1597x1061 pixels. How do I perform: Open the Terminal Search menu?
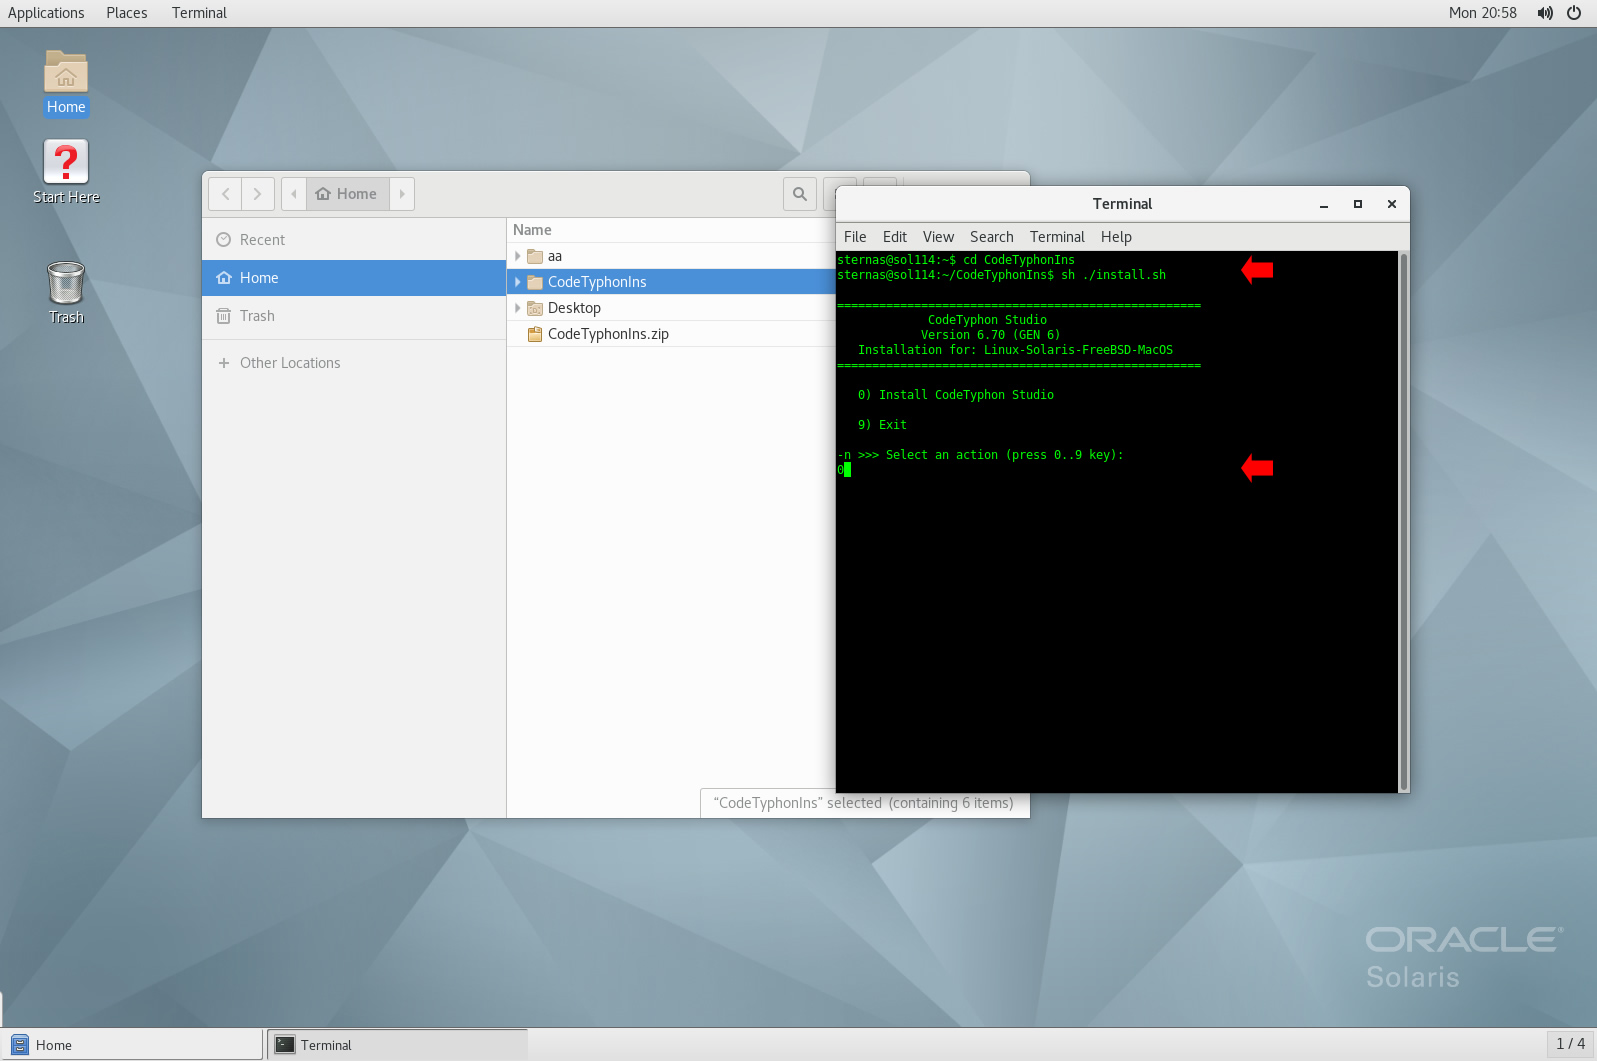992,237
